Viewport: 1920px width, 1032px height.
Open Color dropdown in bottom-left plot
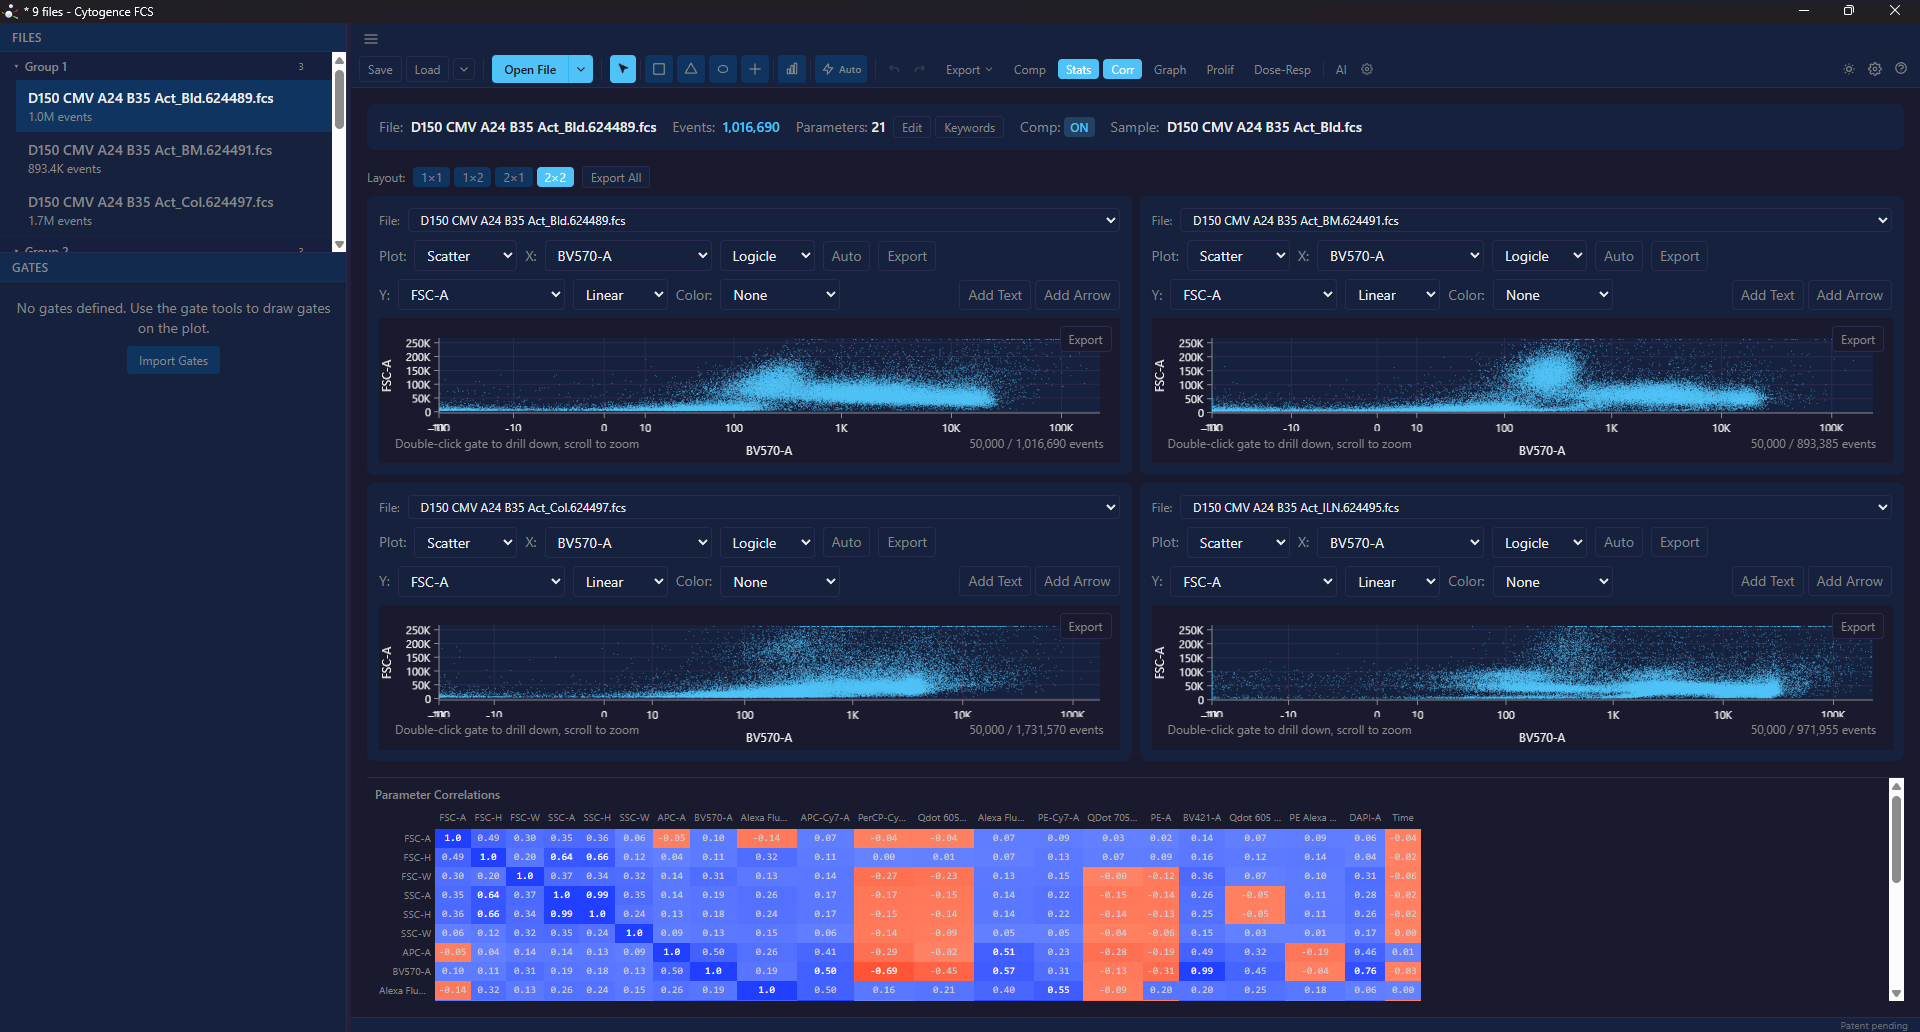tap(780, 582)
